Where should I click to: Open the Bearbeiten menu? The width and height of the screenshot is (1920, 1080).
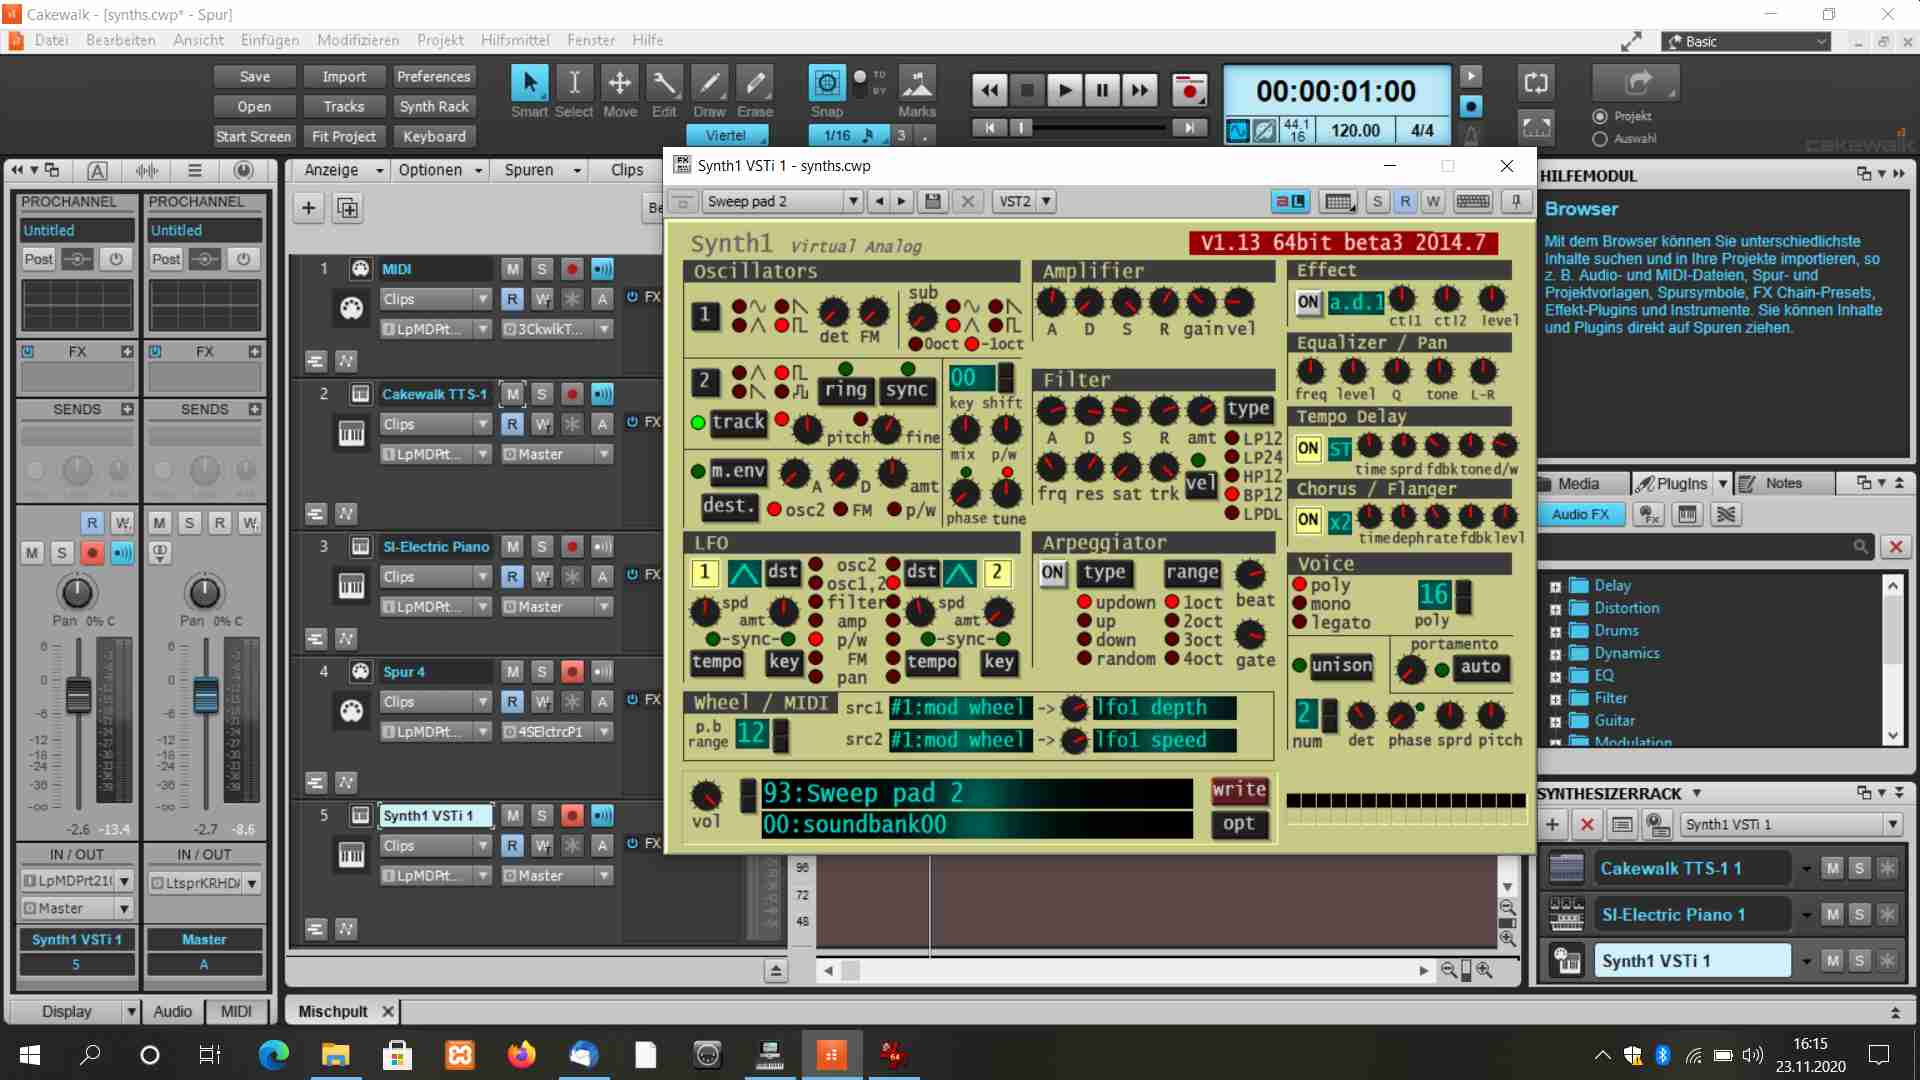click(x=120, y=40)
